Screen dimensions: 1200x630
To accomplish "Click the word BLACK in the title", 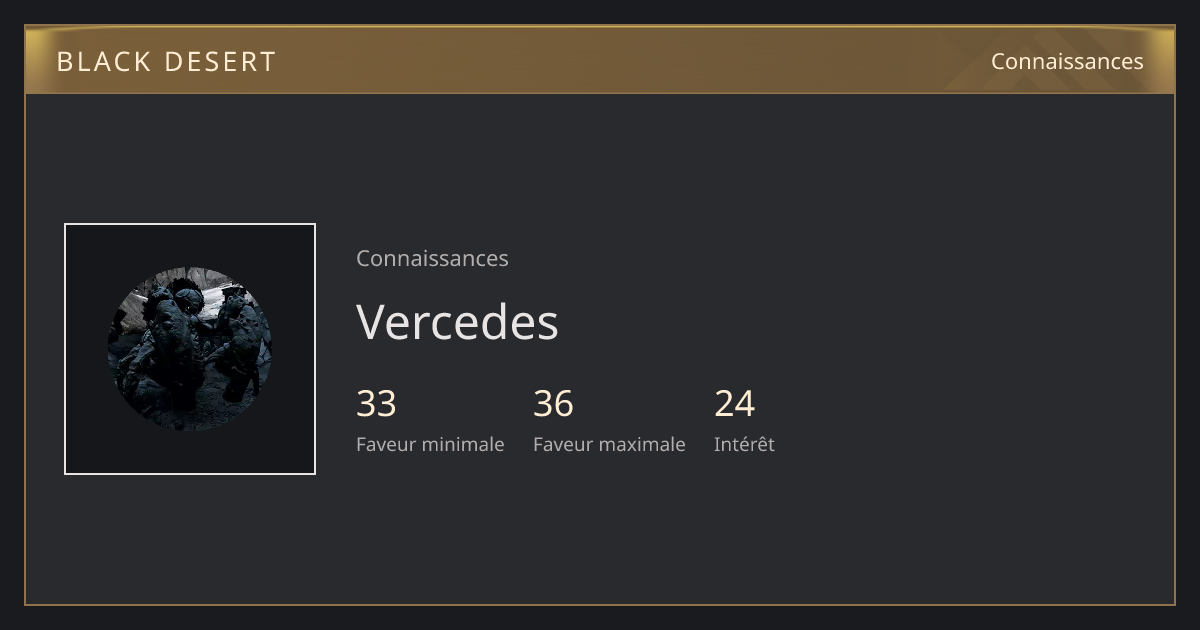I will click(x=103, y=62).
